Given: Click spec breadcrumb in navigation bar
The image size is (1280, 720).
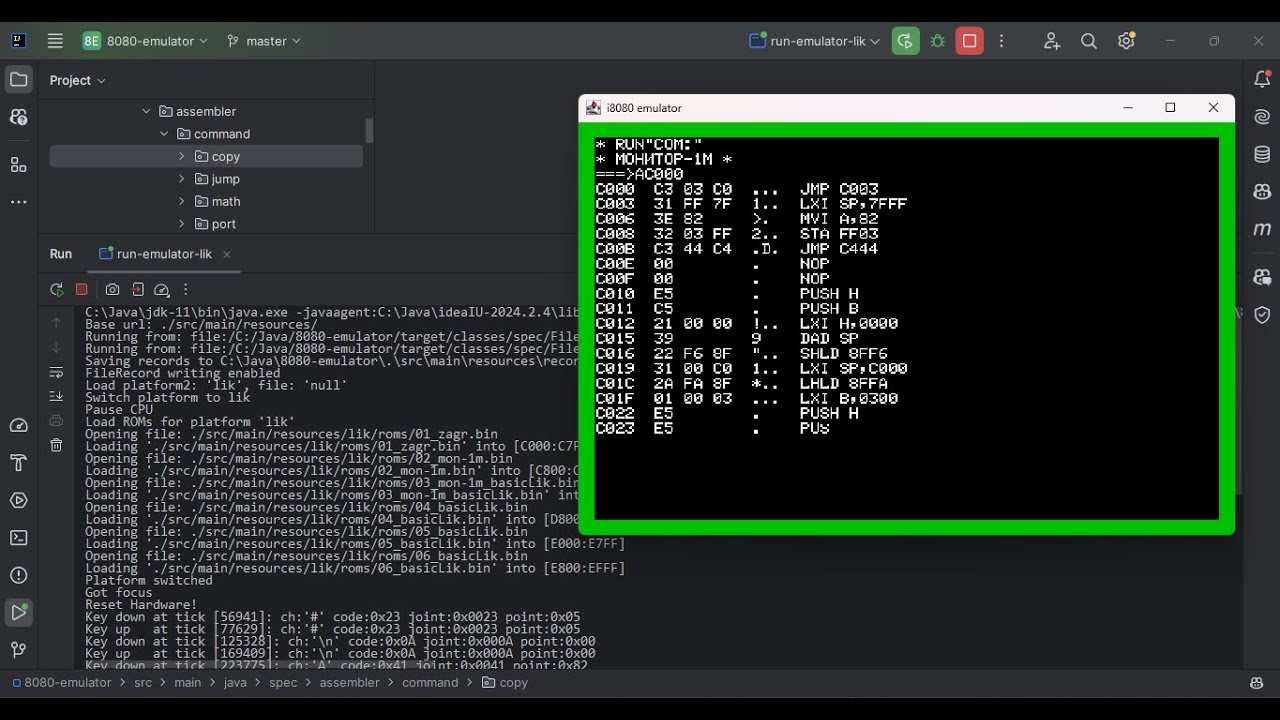Looking at the screenshot, I should click(283, 683).
